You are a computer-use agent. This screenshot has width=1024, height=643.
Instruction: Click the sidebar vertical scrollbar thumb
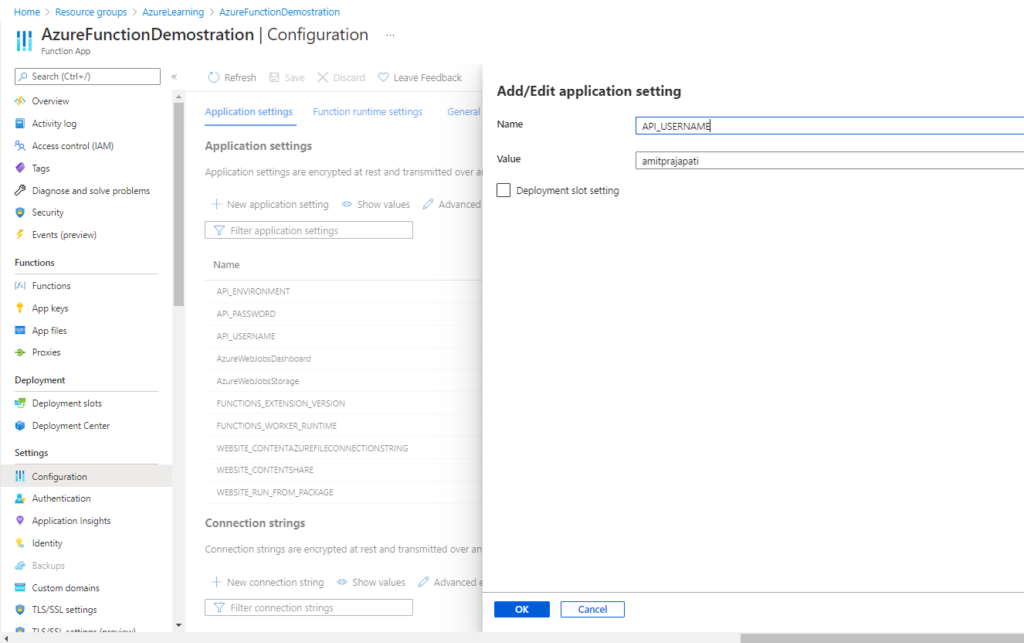click(179, 204)
